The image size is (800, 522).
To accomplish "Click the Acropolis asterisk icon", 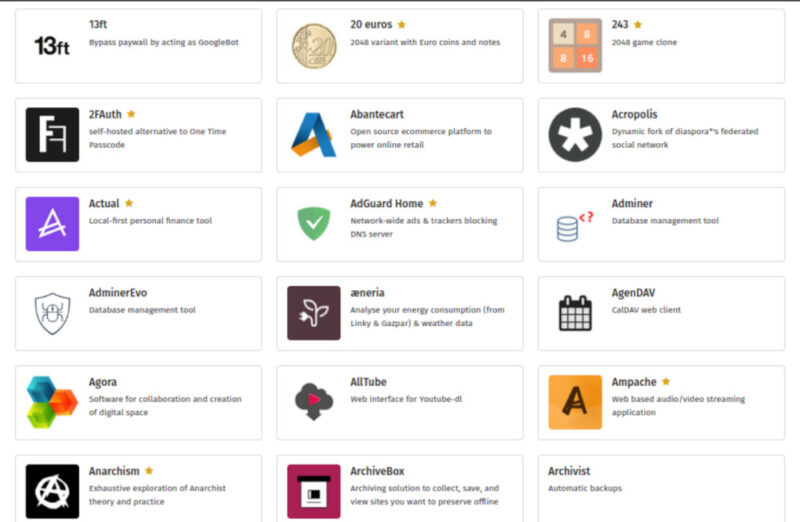I will tap(575, 135).
